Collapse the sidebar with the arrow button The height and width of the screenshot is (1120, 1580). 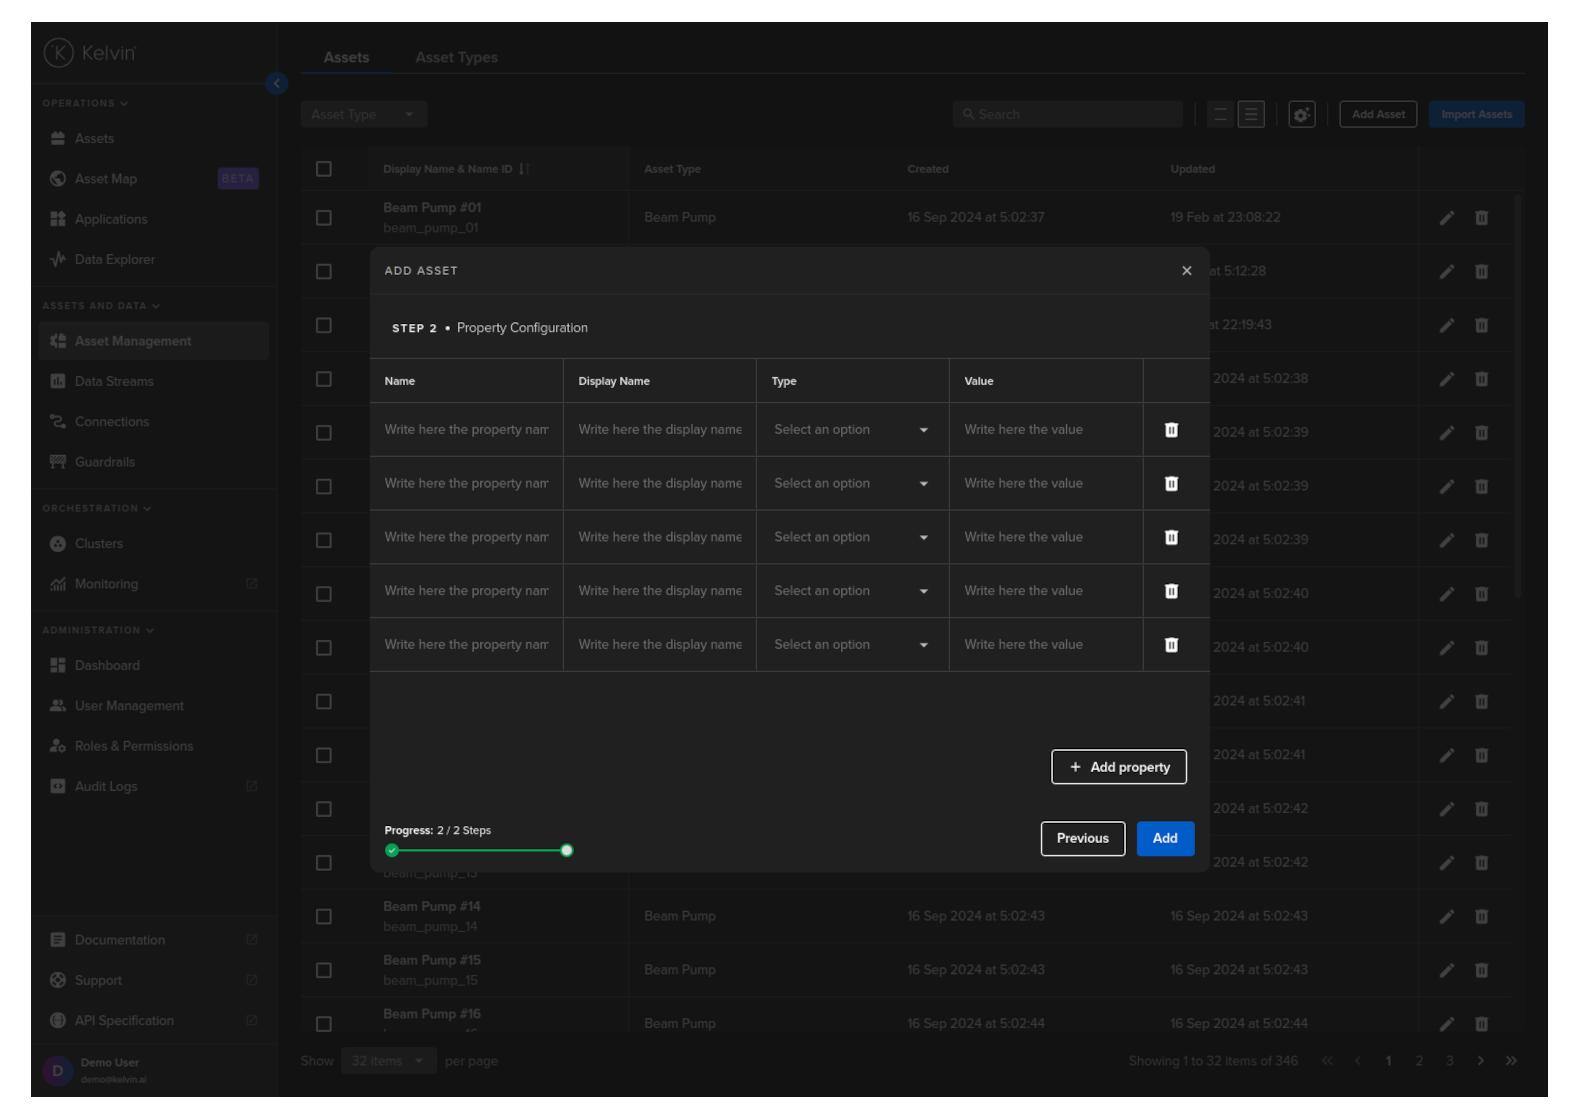[x=277, y=84]
